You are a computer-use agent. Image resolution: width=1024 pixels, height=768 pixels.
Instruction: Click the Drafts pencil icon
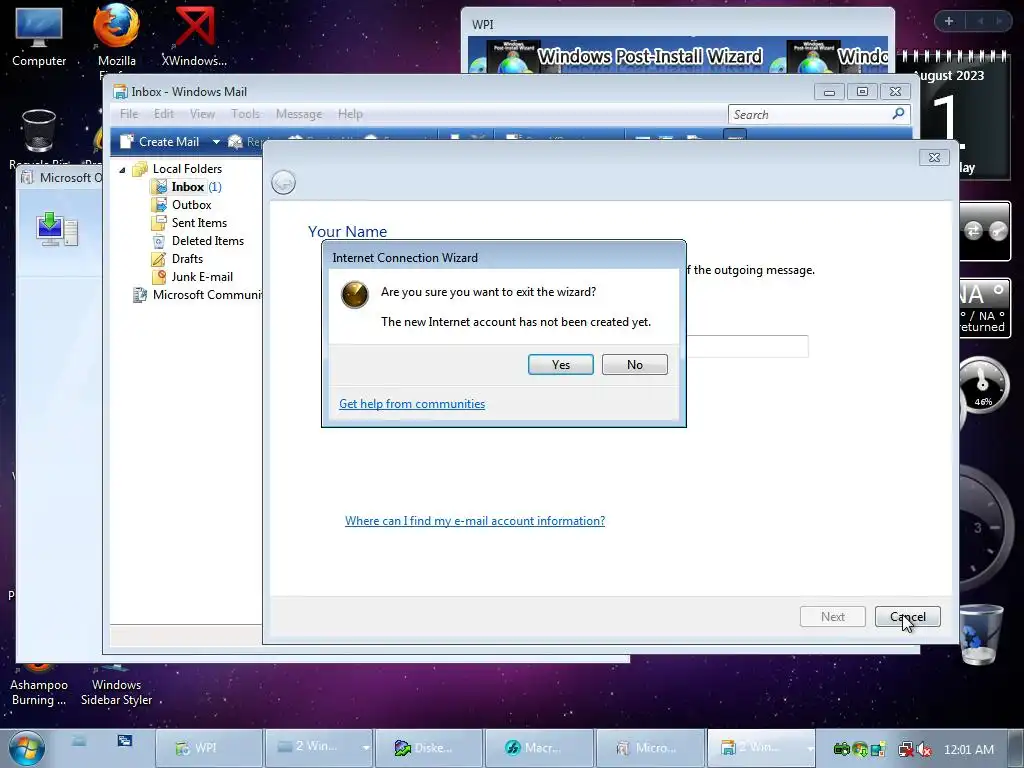point(159,259)
